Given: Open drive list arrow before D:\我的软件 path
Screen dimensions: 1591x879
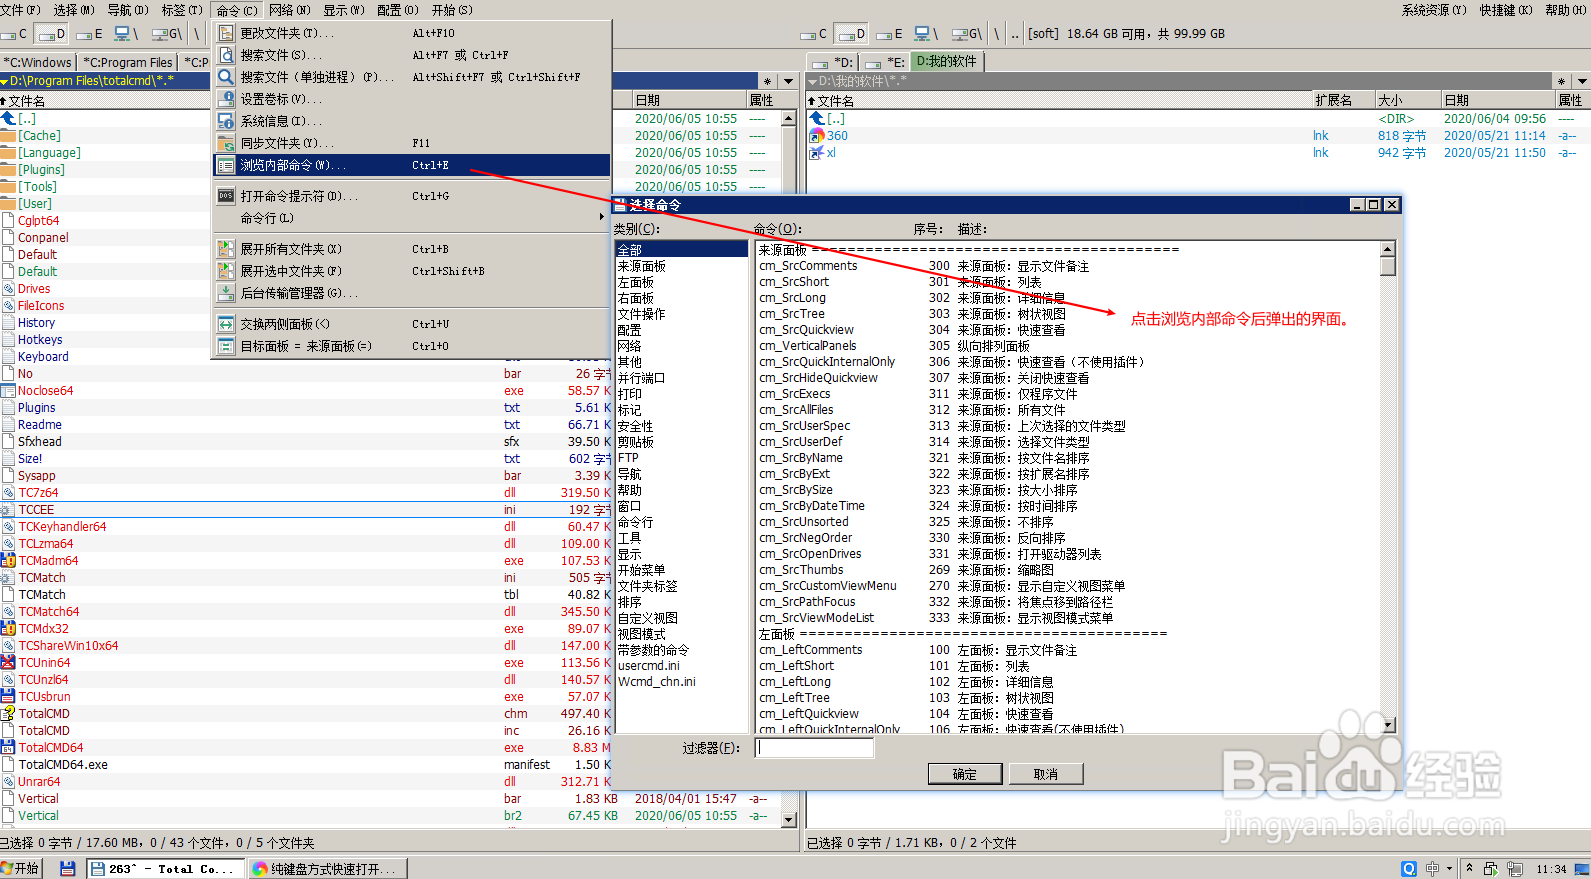Looking at the screenshot, I should (812, 81).
